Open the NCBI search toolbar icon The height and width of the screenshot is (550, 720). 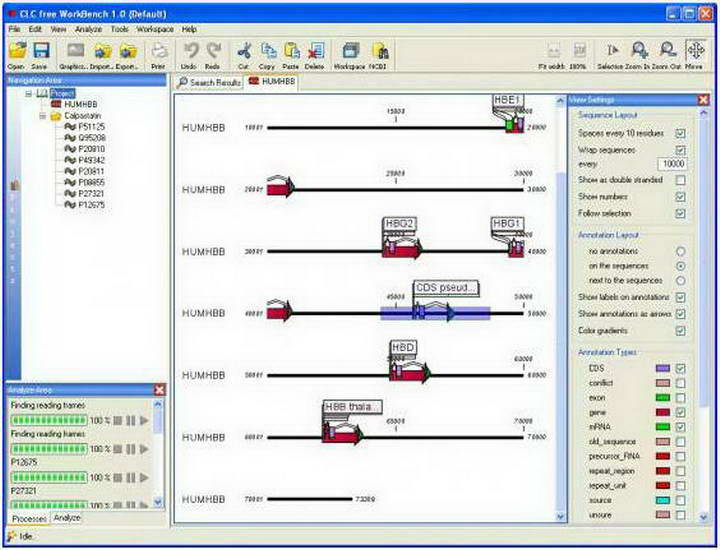[379, 51]
